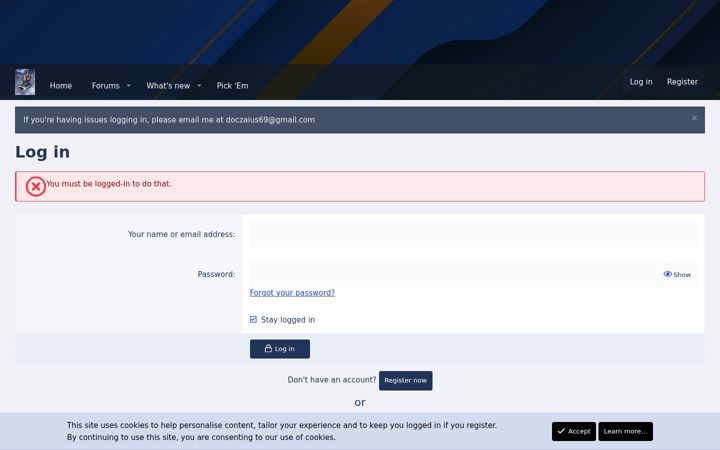Dismiss the login issues notice
Image resolution: width=720 pixels, height=450 pixels.
(x=694, y=118)
